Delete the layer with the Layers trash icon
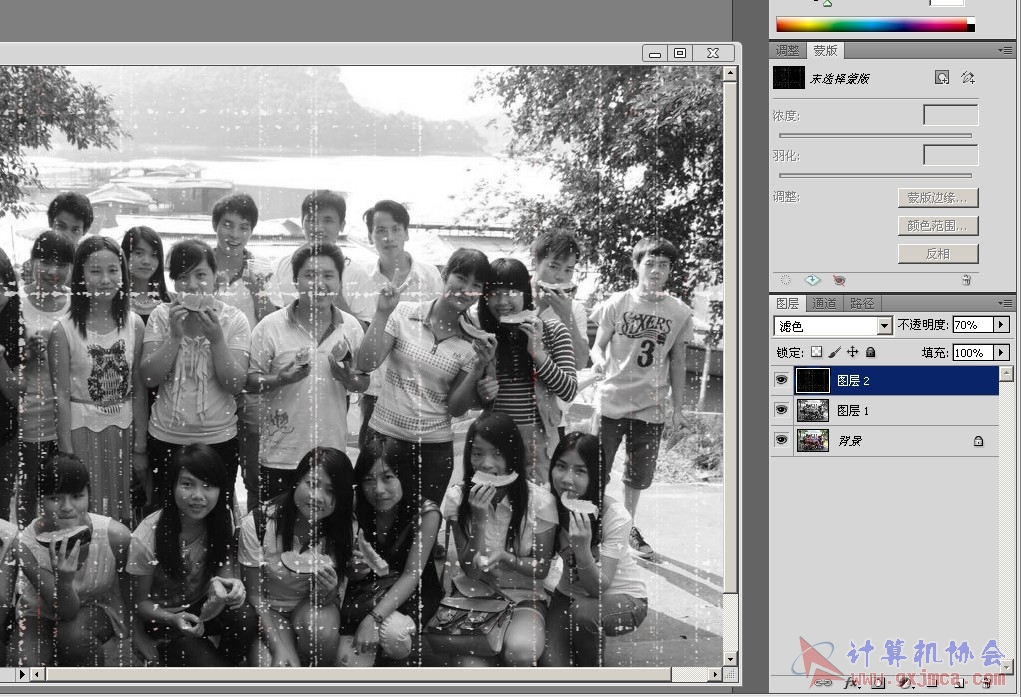Viewport: 1021px width, 697px height. (986, 682)
